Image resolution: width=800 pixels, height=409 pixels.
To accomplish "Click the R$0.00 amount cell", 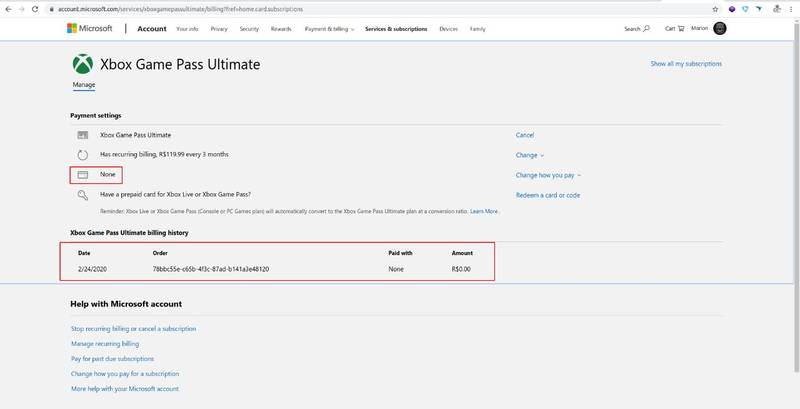I will tap(461, 269).
